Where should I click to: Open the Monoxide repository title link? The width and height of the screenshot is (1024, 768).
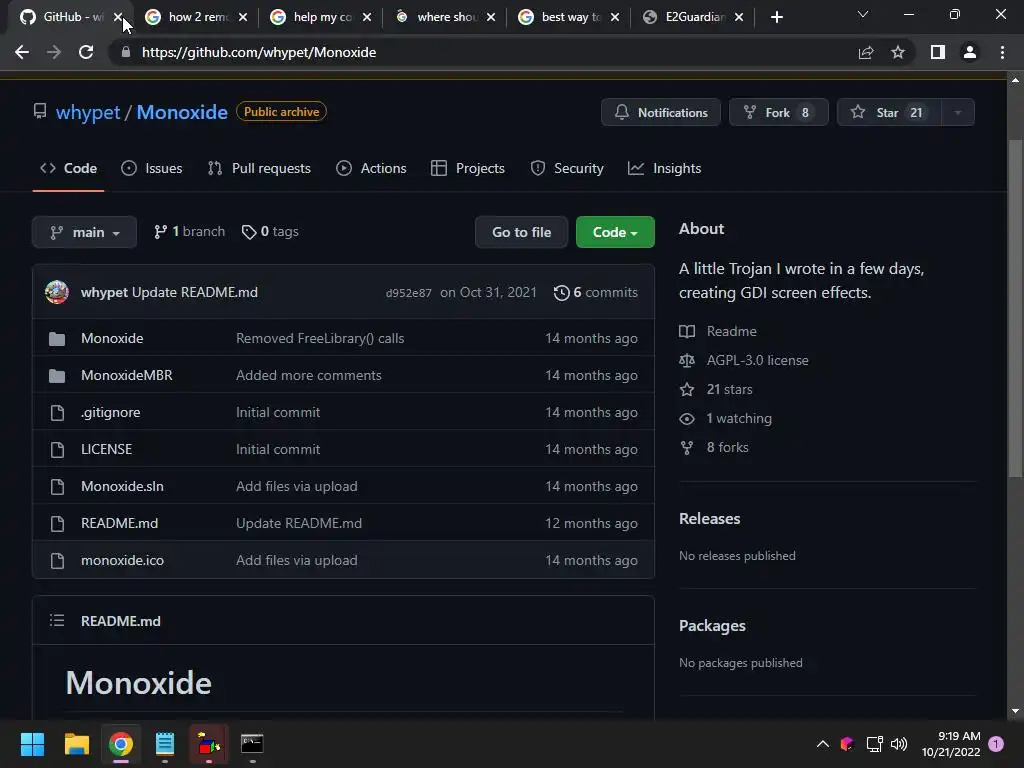(x=182, y=112)
